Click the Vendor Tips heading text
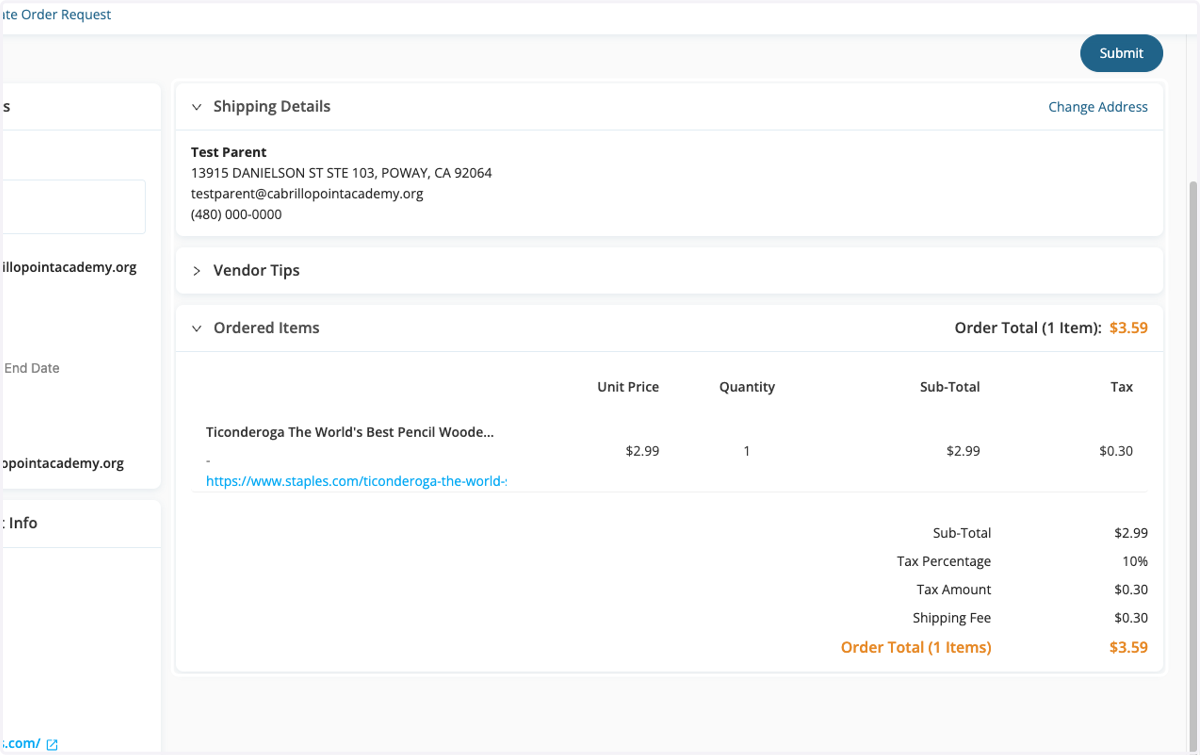Image resolution: width=1200 pixels, height=755 pixels. pos(256,271)
